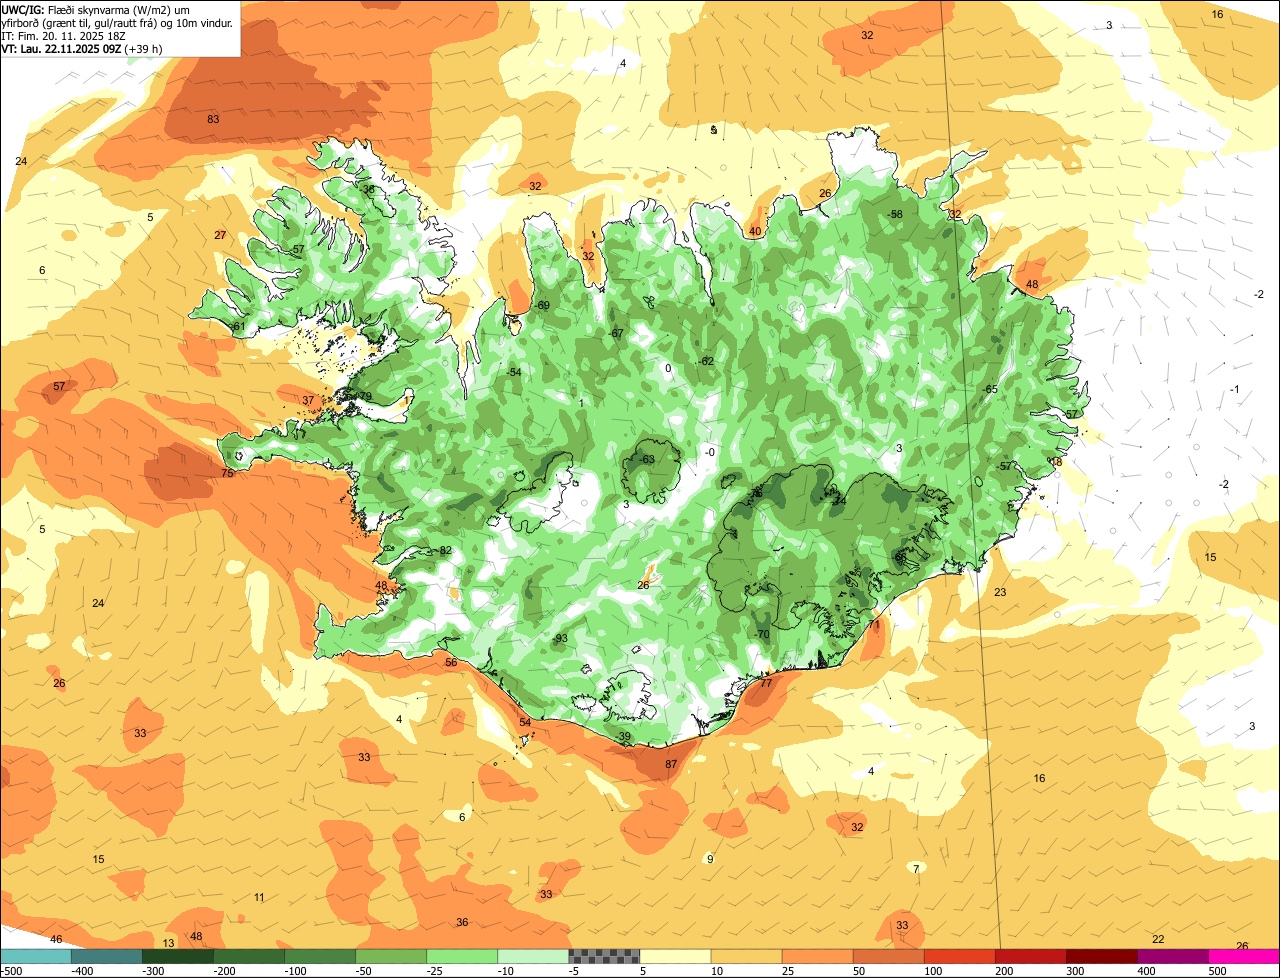The height and width of the screenshot is (978, 1280).
Task: Click the light green legend swatch between -25 and -10
Action: pyautogui.click(x=462, y=956)
